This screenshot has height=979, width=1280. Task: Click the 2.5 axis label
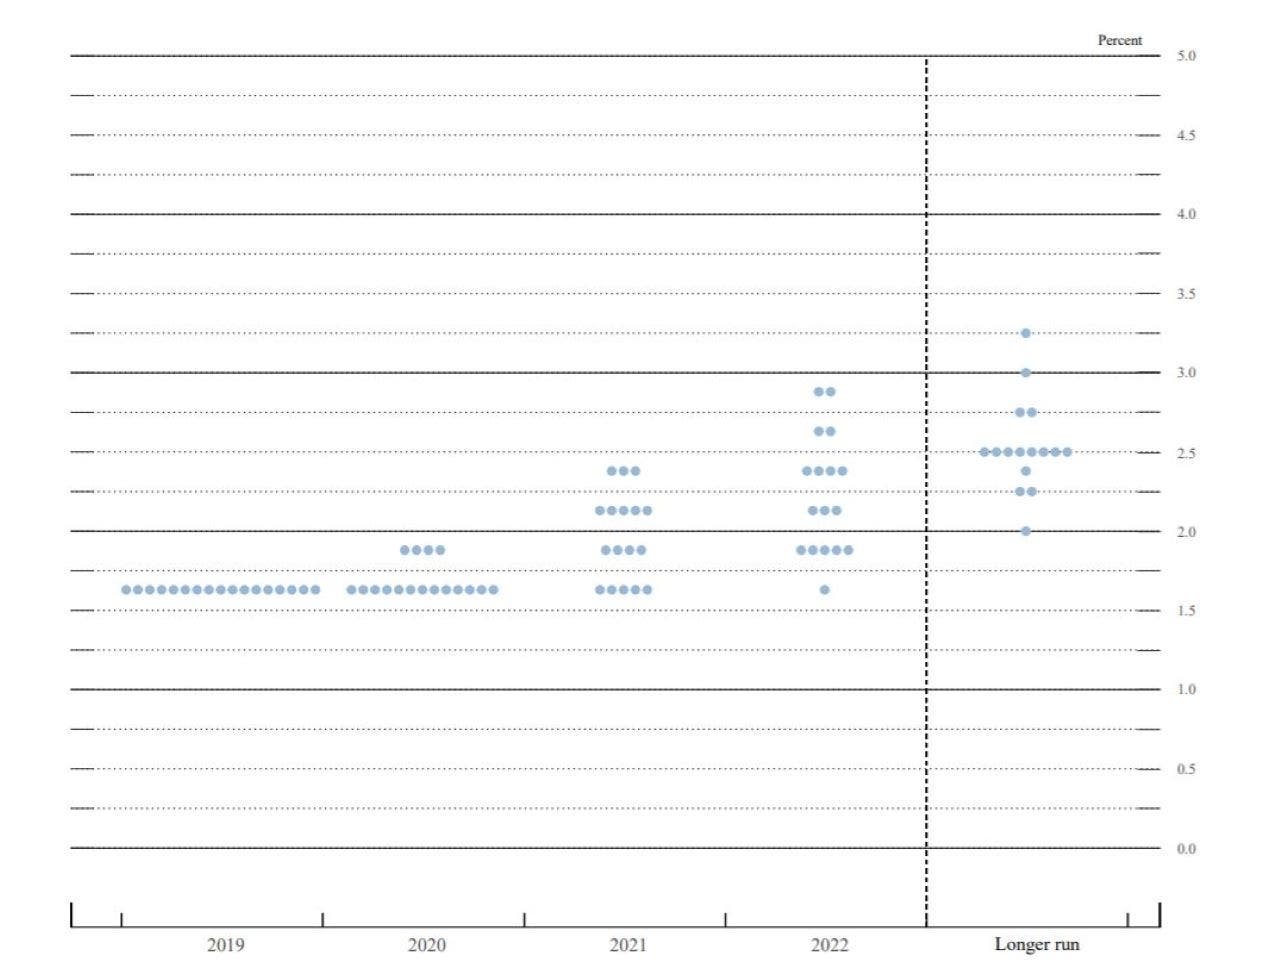[1186, 453]
